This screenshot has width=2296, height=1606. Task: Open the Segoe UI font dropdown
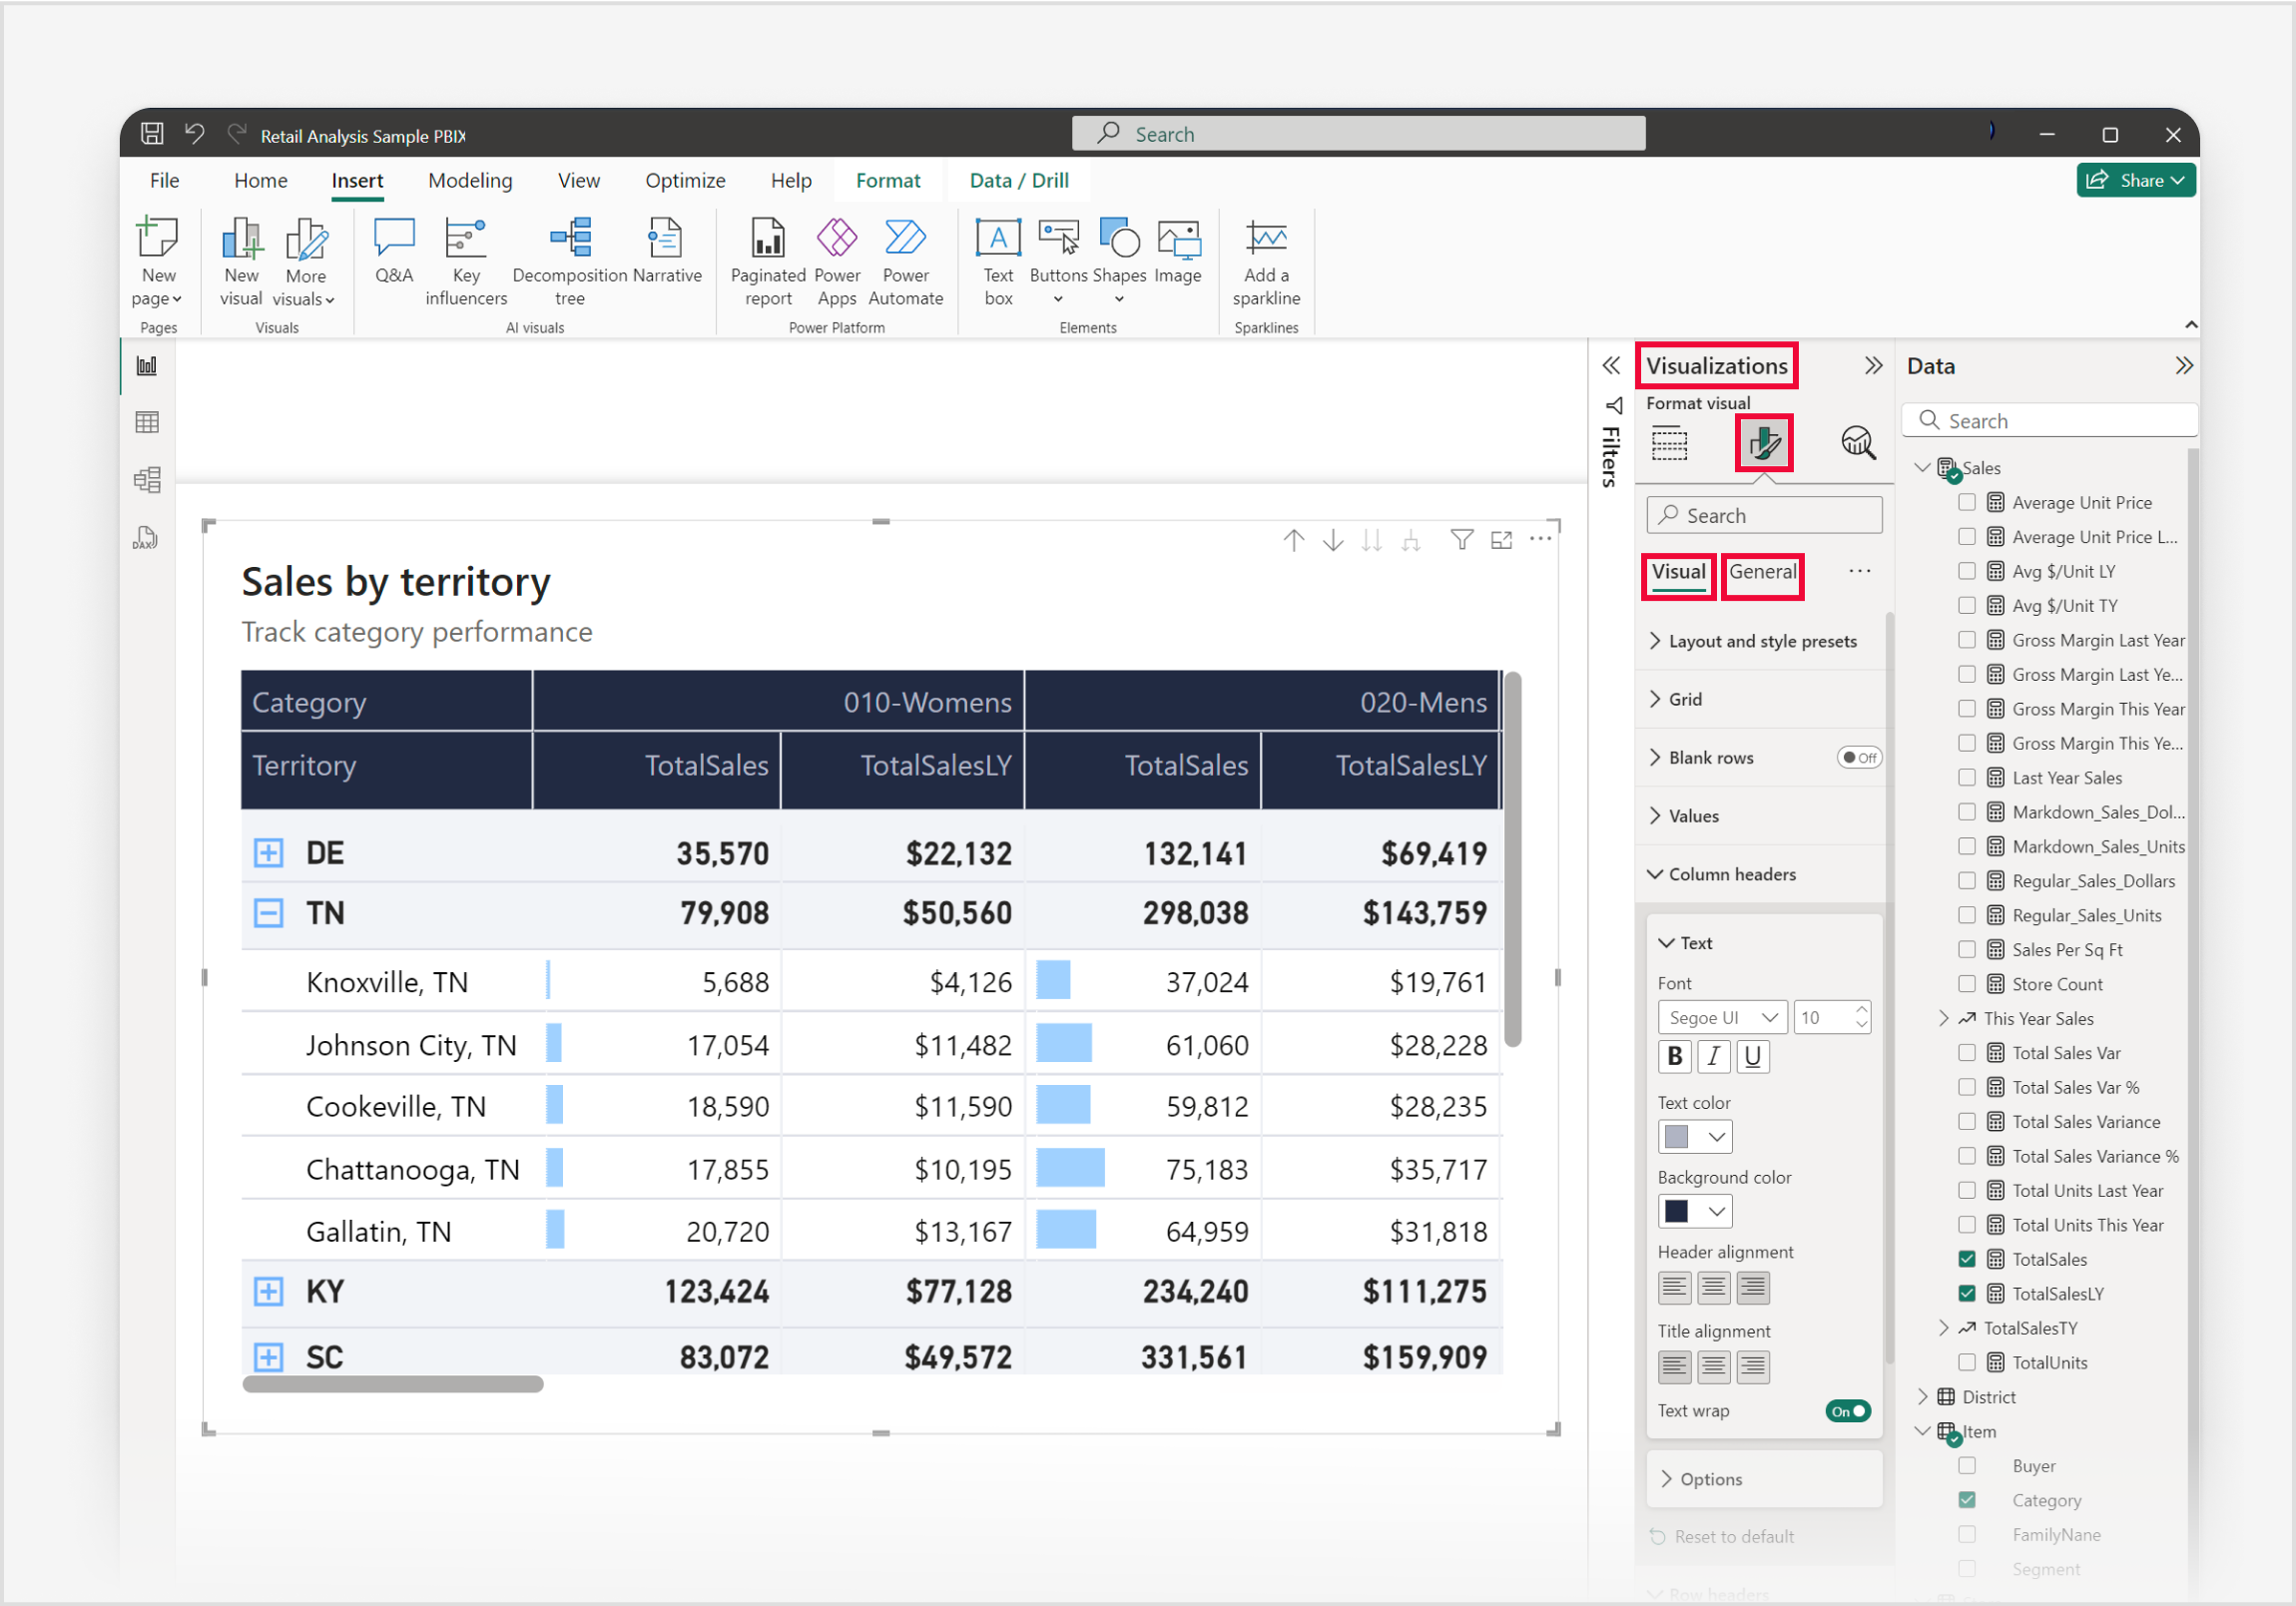tap(1721, 1017)
